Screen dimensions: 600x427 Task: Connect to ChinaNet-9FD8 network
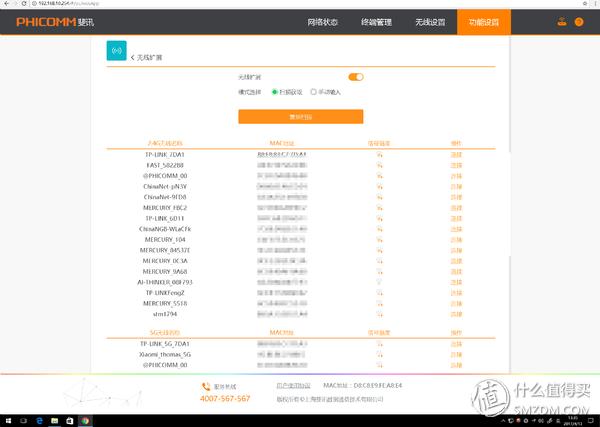pyautogui.click(x=456, y=197)
